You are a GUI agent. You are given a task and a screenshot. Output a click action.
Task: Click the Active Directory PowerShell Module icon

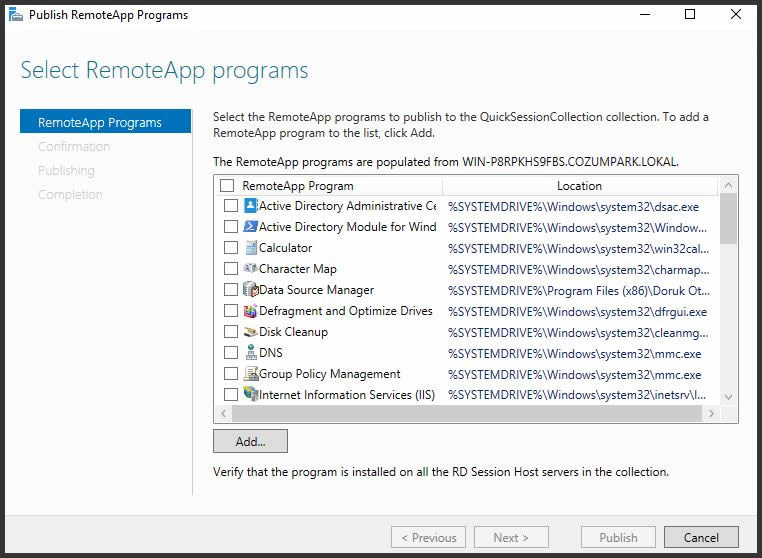(250, 227)
